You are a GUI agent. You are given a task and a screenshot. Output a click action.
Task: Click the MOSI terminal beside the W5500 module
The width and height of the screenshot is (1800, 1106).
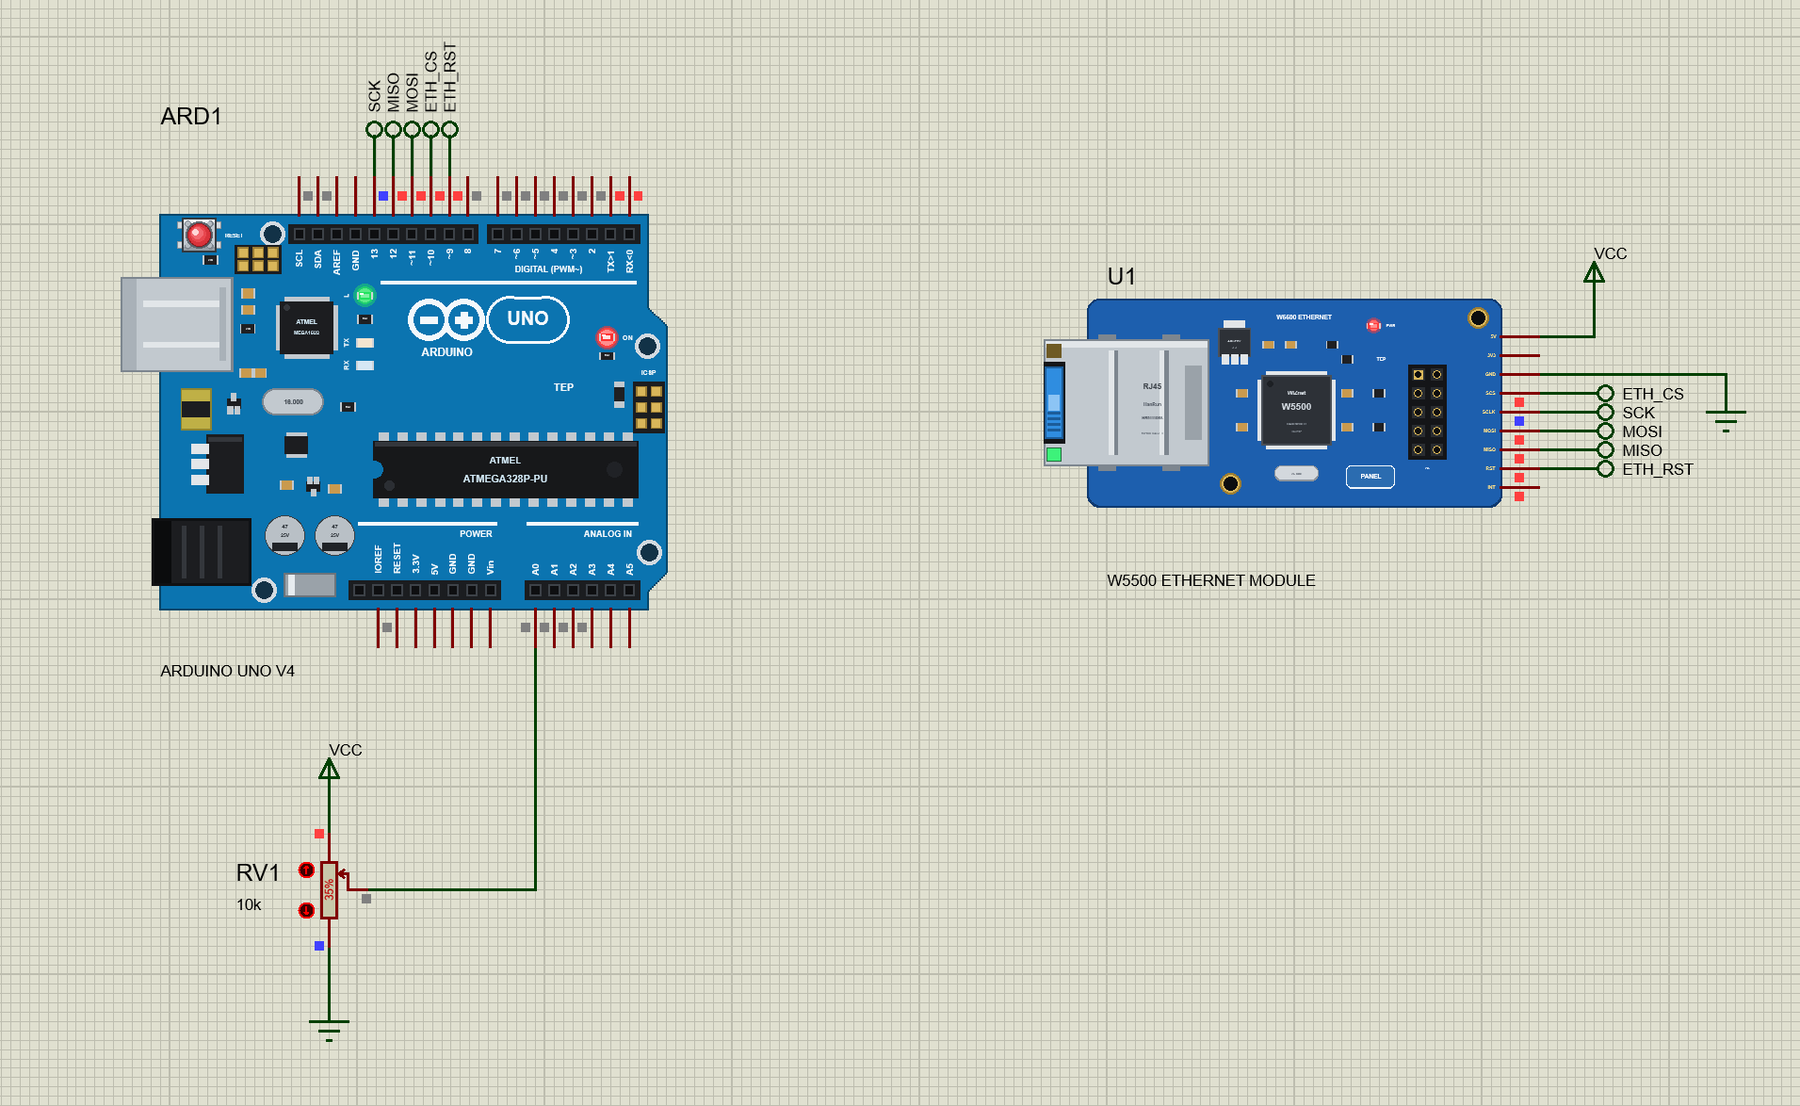(x=1605, y=431)
